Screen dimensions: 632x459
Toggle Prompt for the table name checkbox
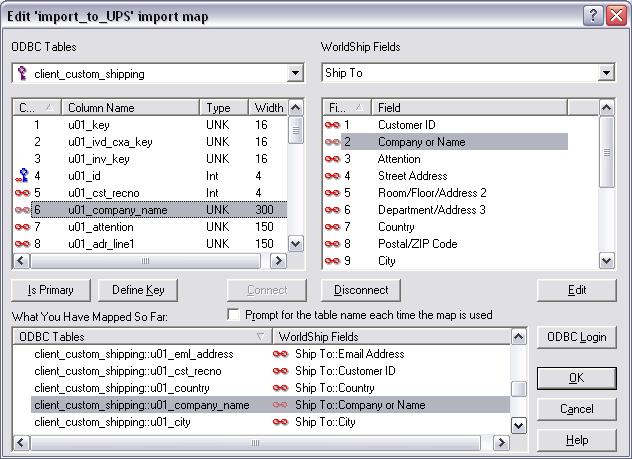tap(233, 314)
